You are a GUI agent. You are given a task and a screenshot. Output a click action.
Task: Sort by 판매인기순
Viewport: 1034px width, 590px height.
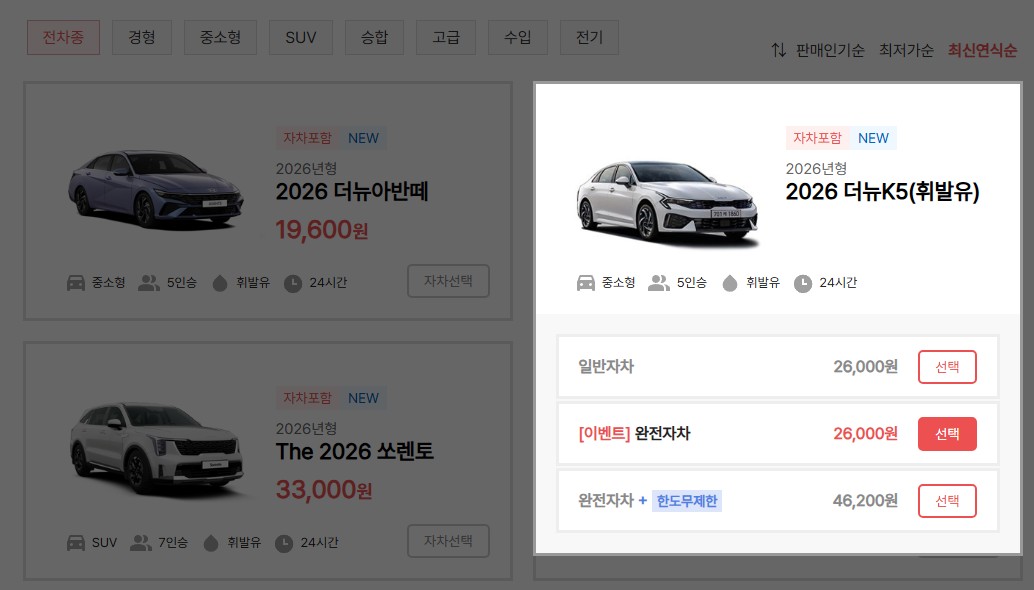point(830,50)
